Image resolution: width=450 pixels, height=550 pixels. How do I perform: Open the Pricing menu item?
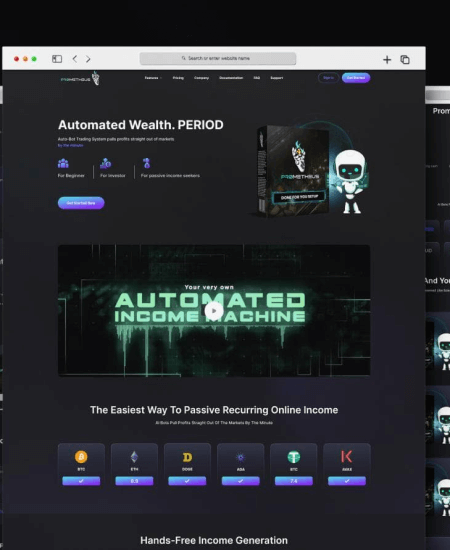click(178, 78)
